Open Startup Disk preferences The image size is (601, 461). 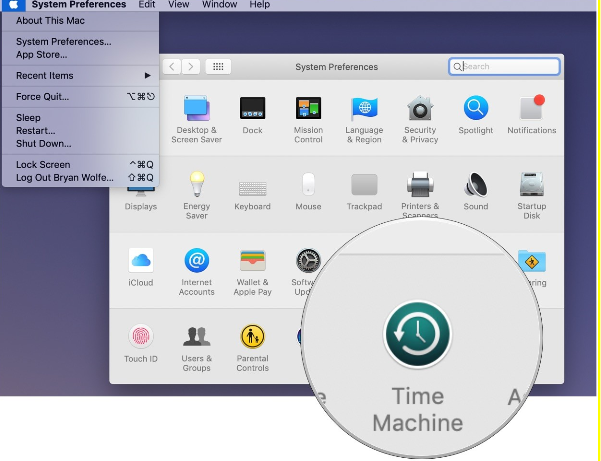[x=532, y=195]
